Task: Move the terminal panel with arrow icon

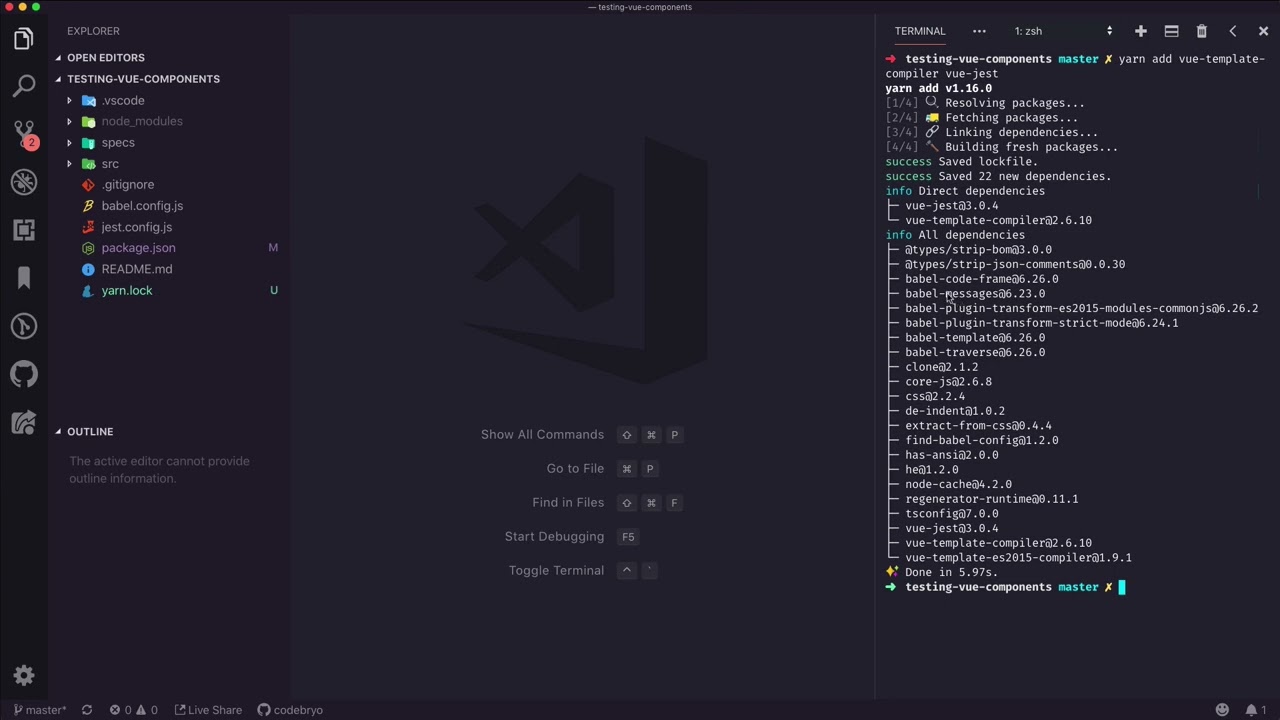Action: coord(1233,31)
